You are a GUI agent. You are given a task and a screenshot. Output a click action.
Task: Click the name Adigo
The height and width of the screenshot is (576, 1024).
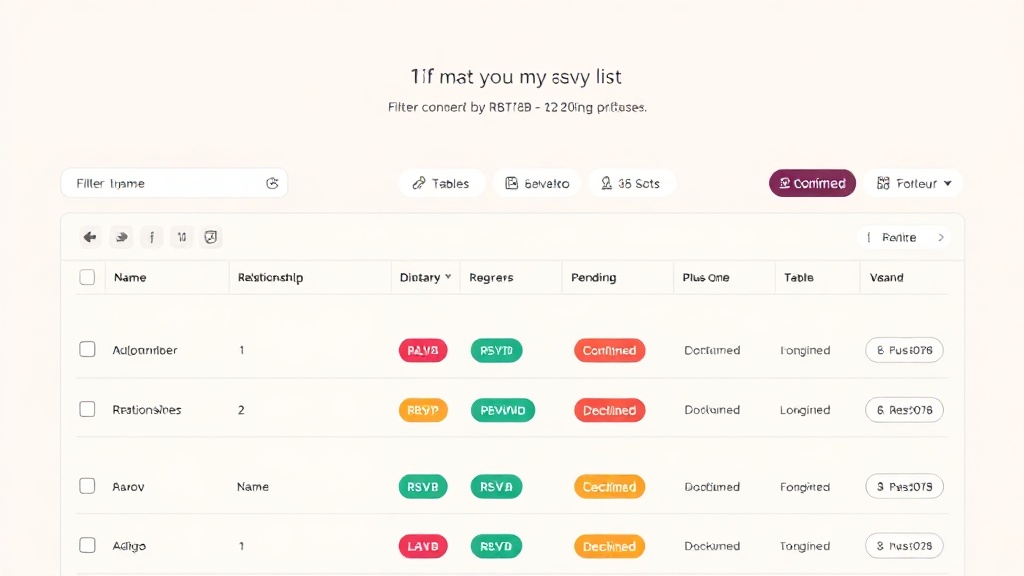(x=129, y=546)
